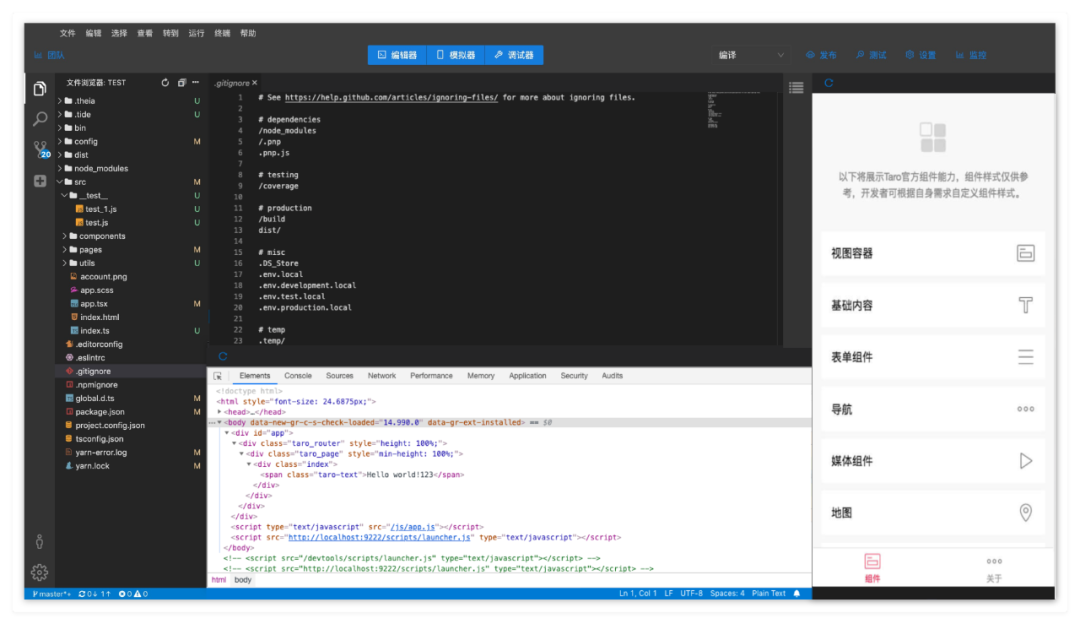1080x624 pixels.
Task: Switch to the Console devtools tab
Action: click(x=298, y=376)
